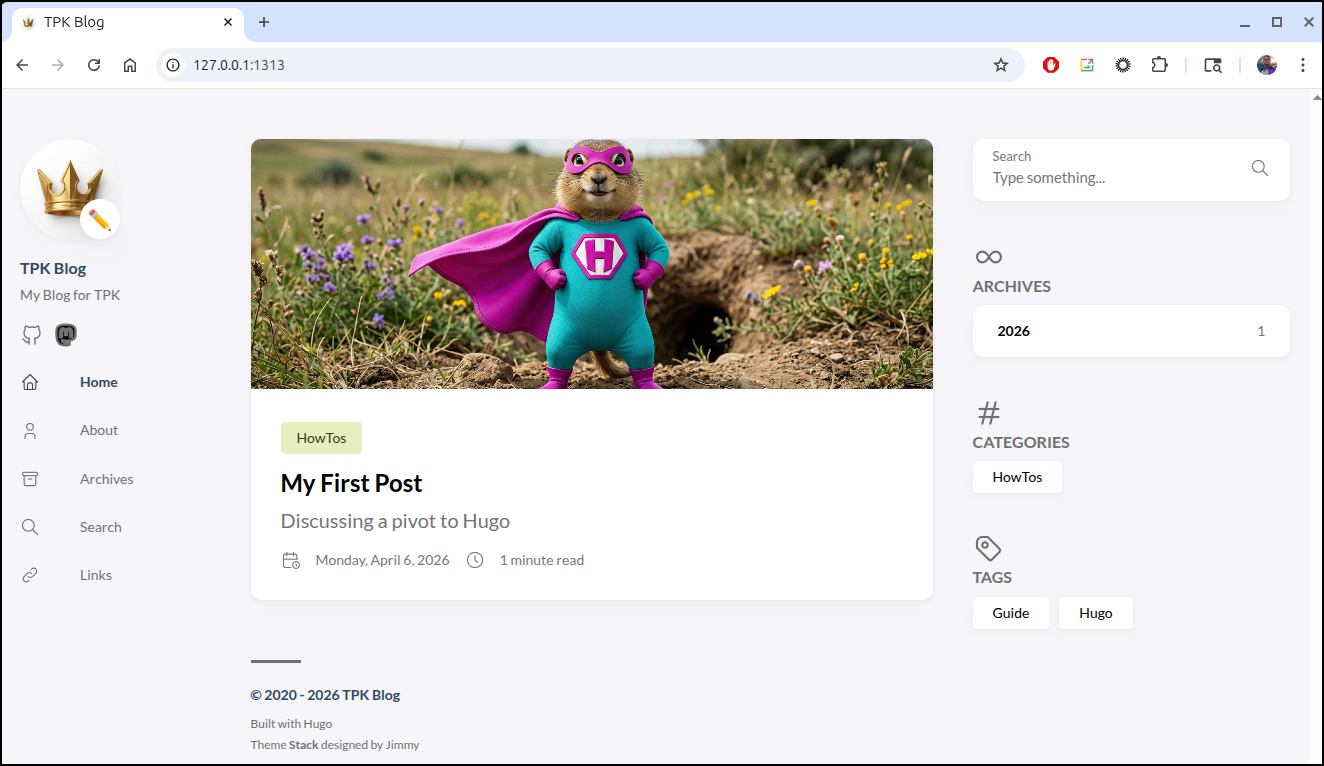Open the browser Extensions puzzle icon
This screenshot has width=1324, height=766.
pyautogui.click(x=1159, y=65)
